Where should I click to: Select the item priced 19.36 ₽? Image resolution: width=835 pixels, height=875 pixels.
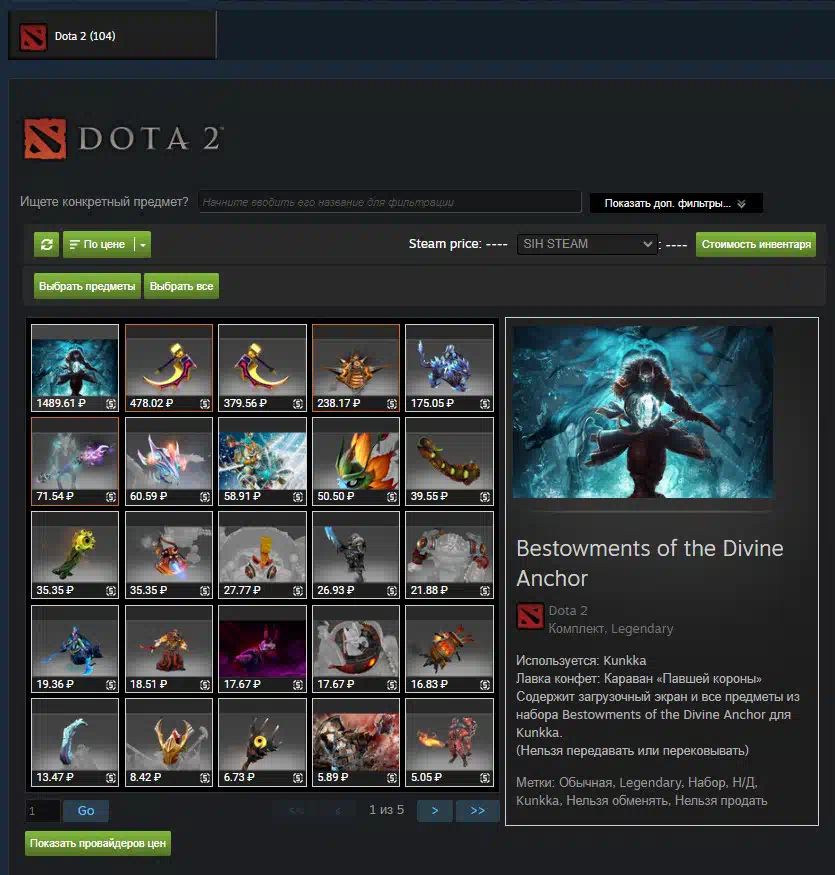[75, 649]
